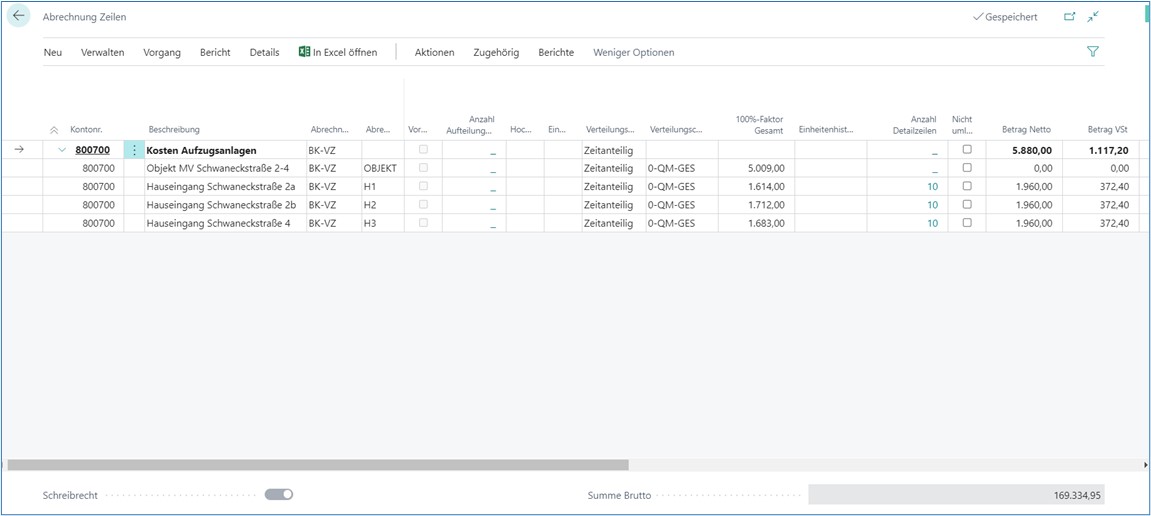
Task: Open the filter pane icon
Action: click(1092, 52)
